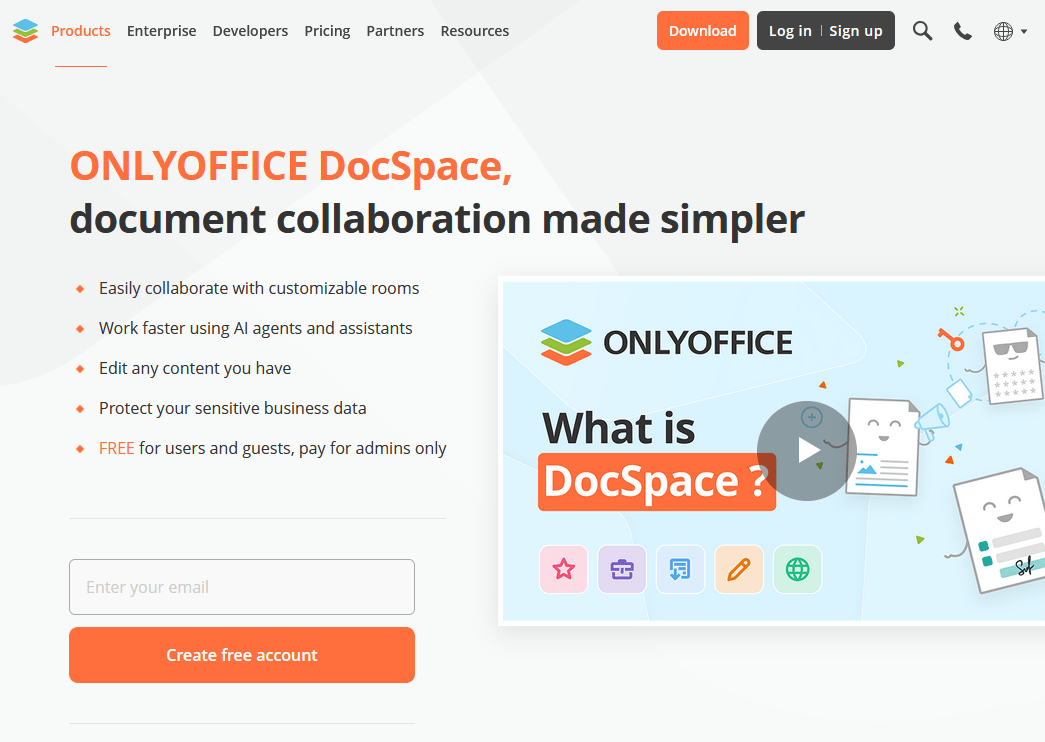Click the phone contact icon
Viewport: 1045px width, 742px height.
click(962, 31)
